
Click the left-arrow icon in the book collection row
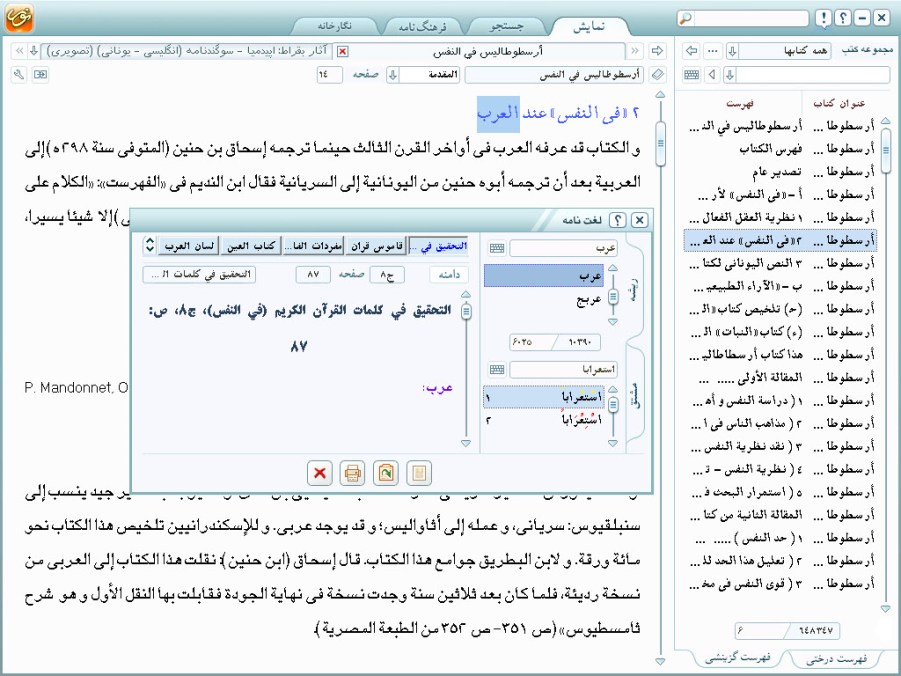692,51
